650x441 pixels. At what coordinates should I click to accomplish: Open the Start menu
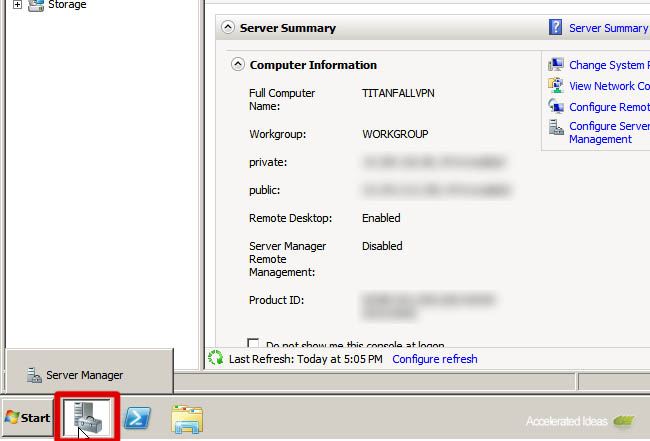pyautogui.click(x=27, y=417)
